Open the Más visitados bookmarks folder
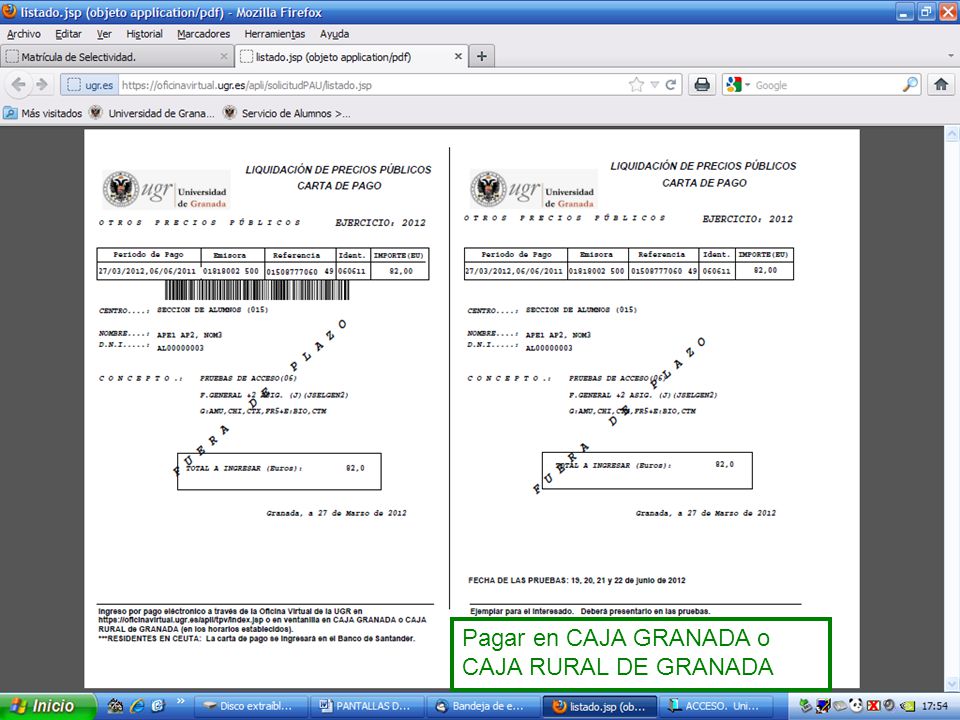This screenshot has height=720, width=960. click(x=43, y=113)
